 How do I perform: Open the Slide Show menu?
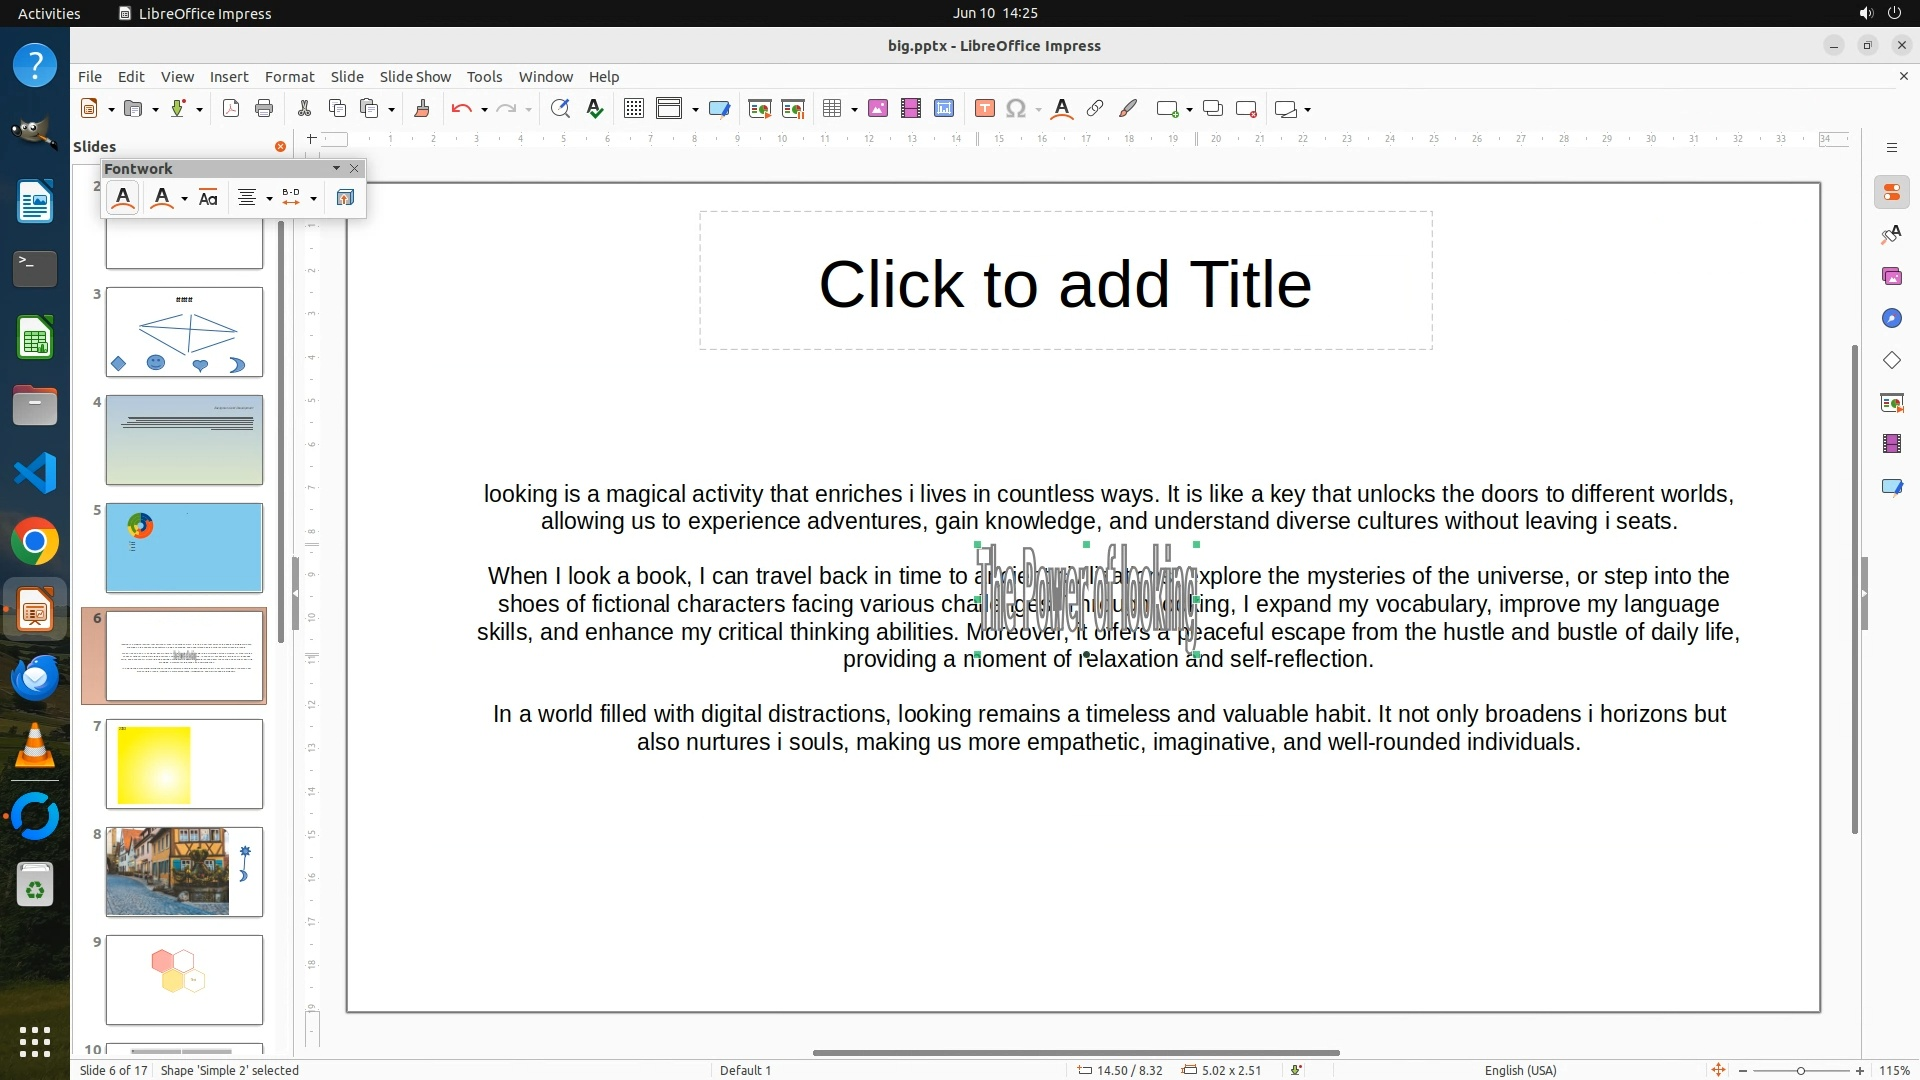[x=415, y=77]
